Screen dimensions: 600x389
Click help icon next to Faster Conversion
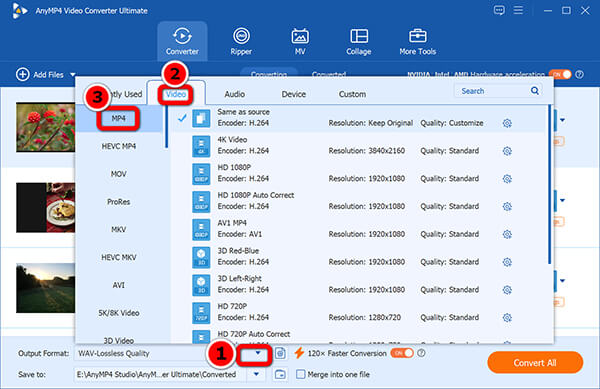[421, 353]
